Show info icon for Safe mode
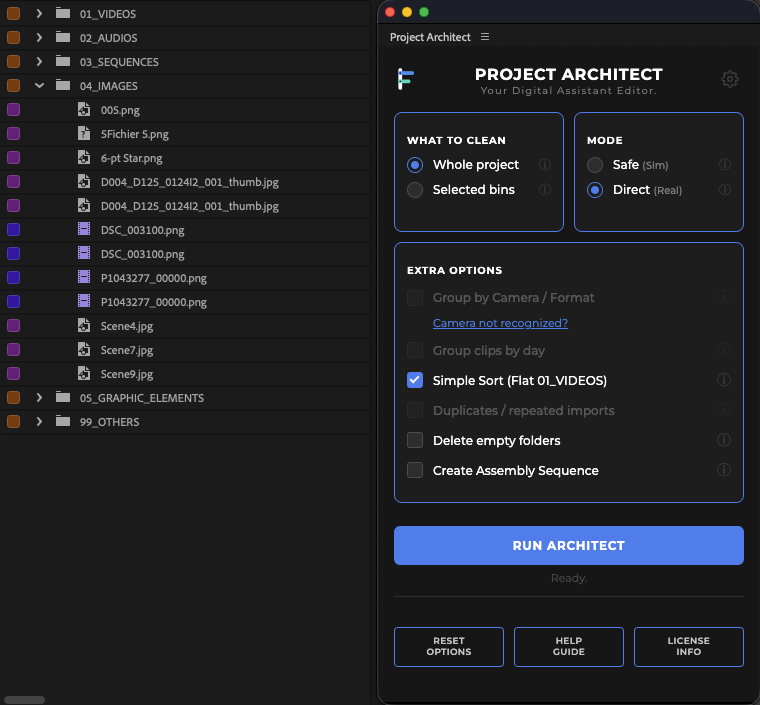The width and height of the screenshot is (760, 705). pyautogui.click(x=725, y=165)
